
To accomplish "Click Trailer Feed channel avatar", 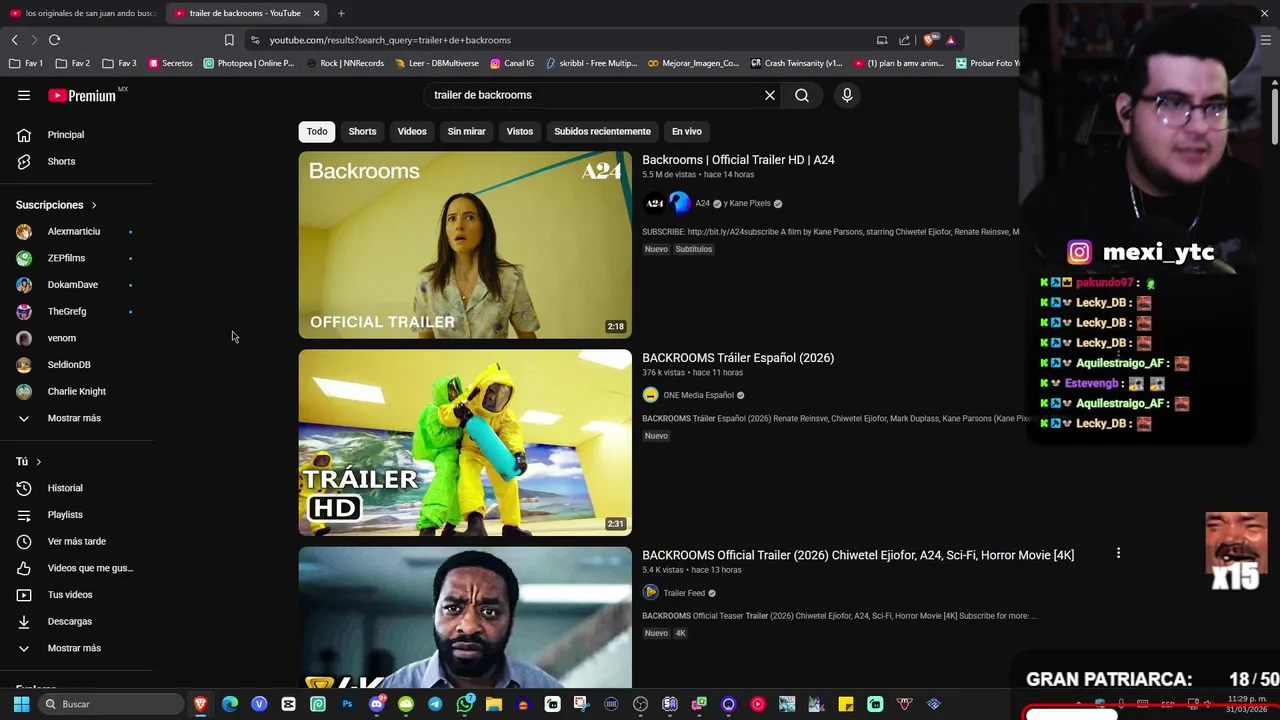I will (650, 593).
